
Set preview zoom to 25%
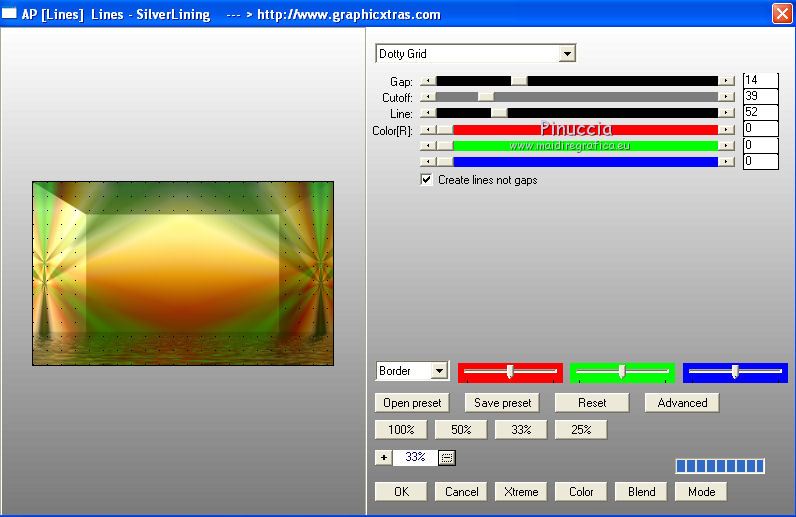tap(581, 430)
